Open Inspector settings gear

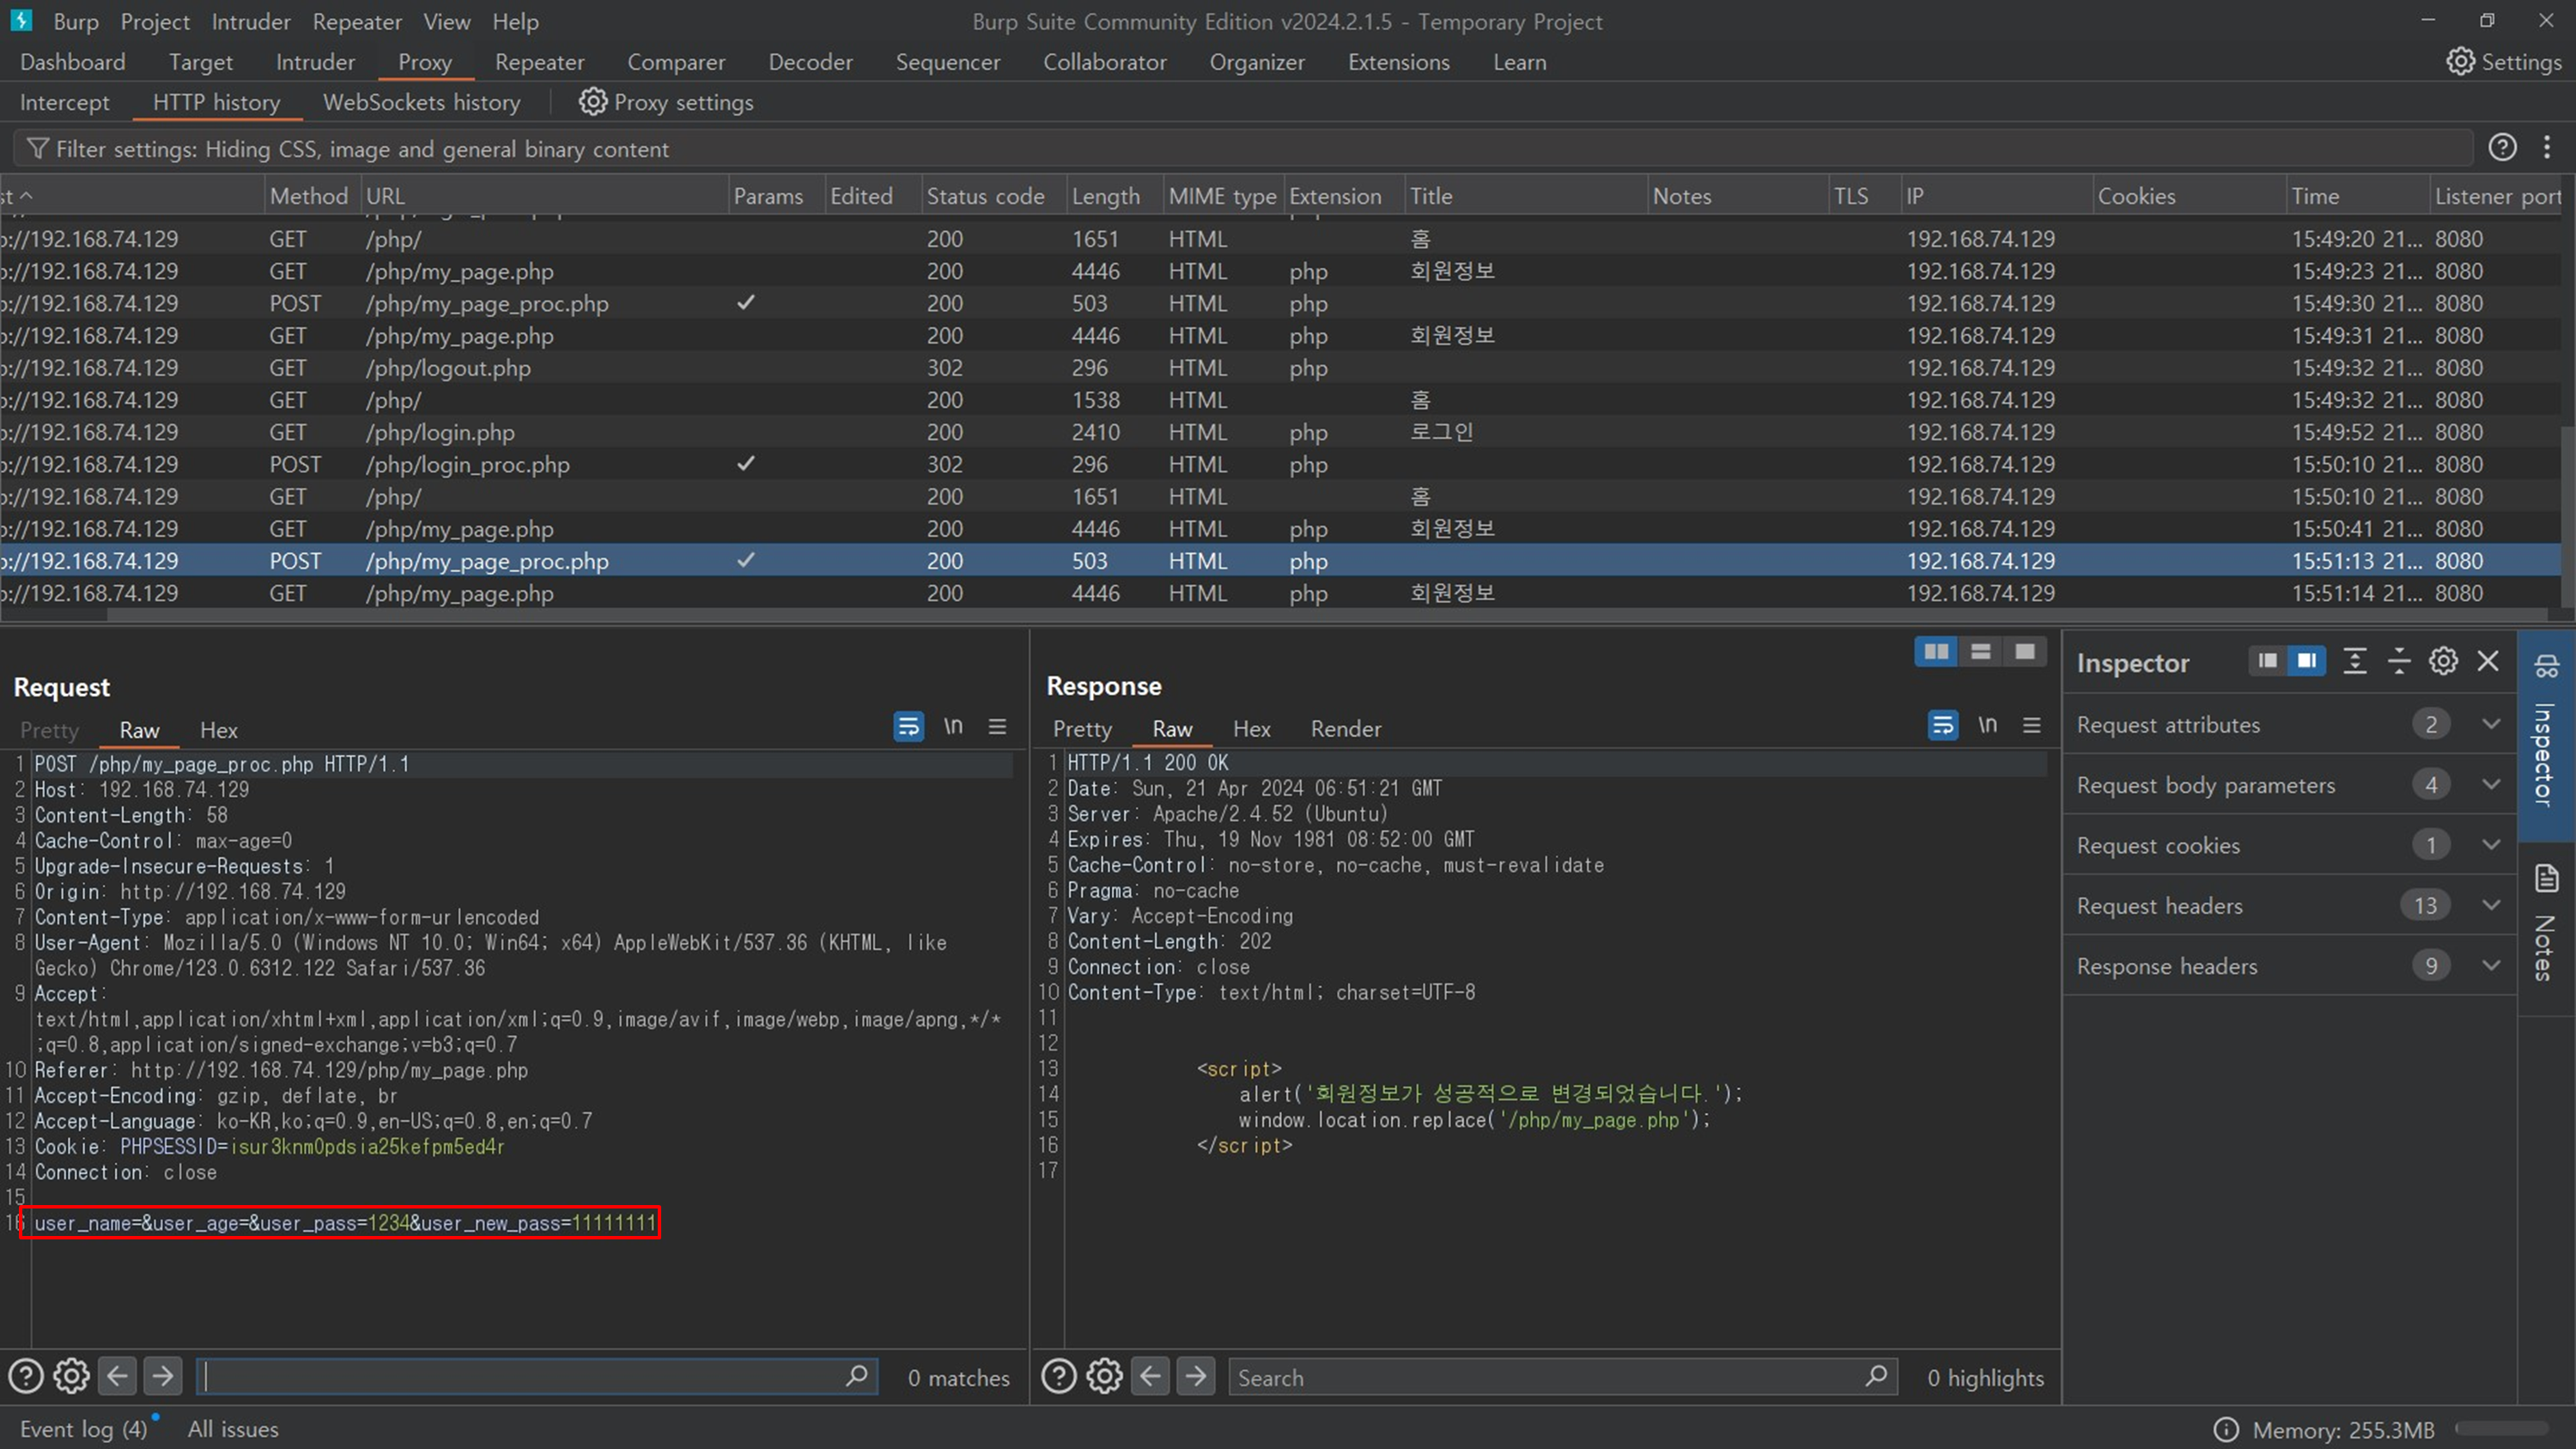[x=2443, y=661]
